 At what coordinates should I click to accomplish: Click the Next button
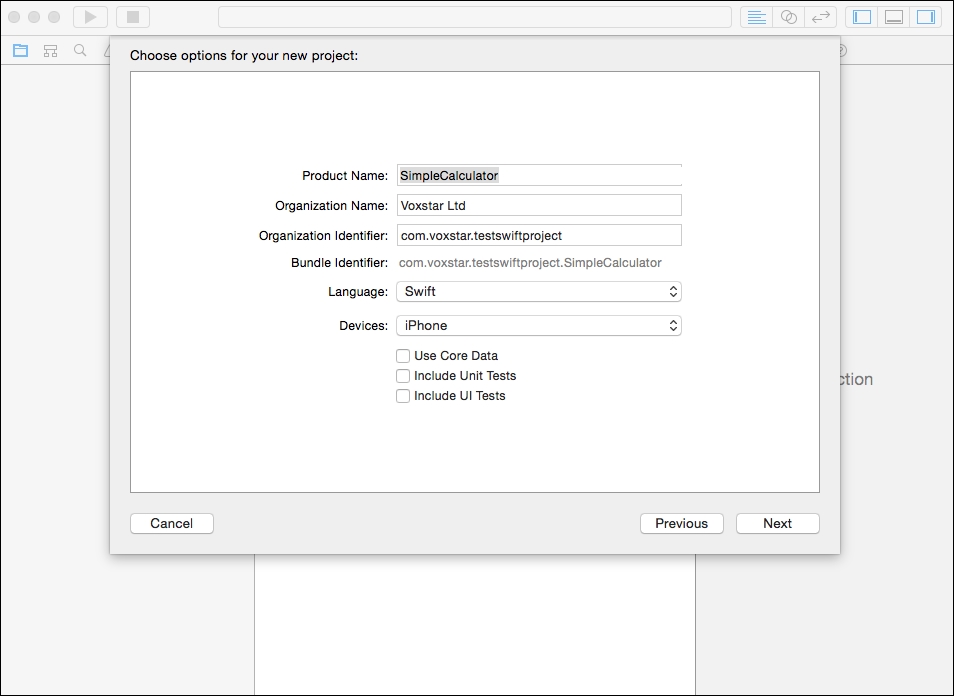778,524
